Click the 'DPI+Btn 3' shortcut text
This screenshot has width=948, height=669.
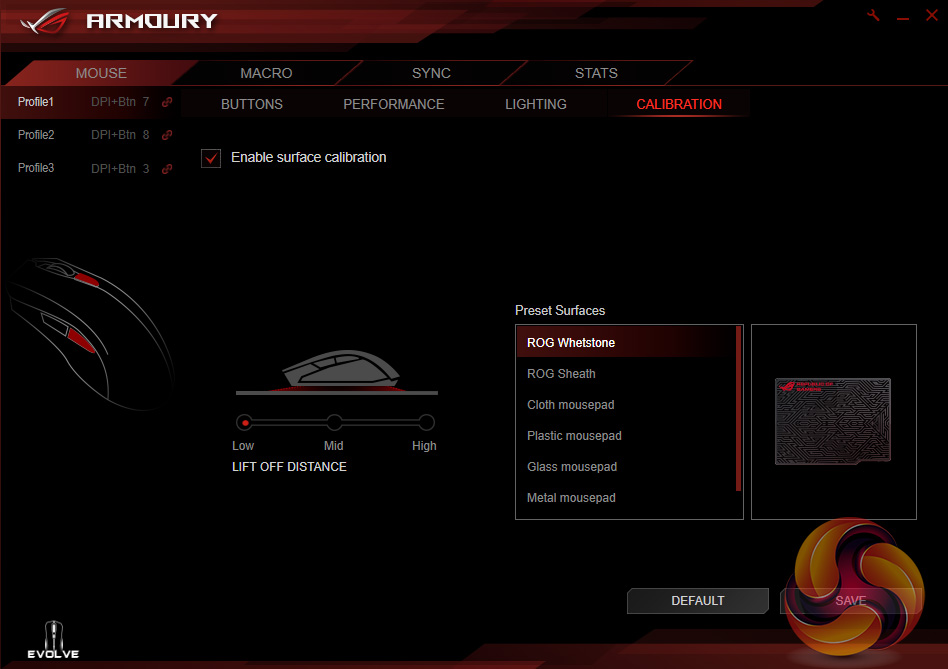120,169
